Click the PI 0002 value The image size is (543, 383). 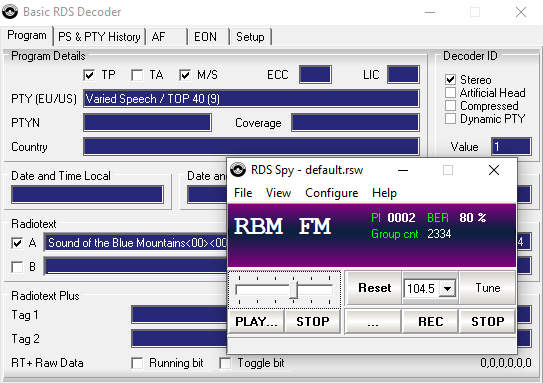click(401, 218)
